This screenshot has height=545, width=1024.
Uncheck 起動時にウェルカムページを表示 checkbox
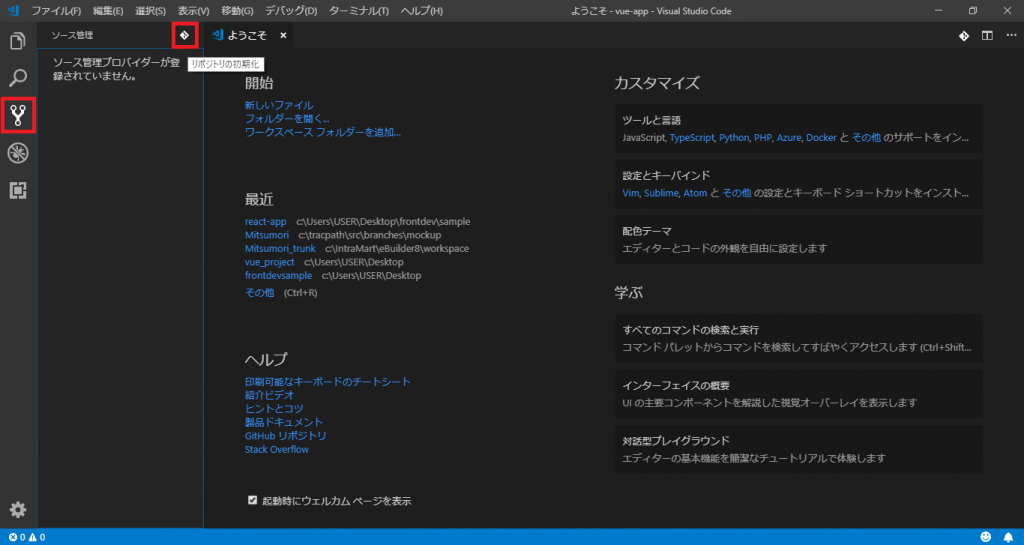(x=253, y=500)
